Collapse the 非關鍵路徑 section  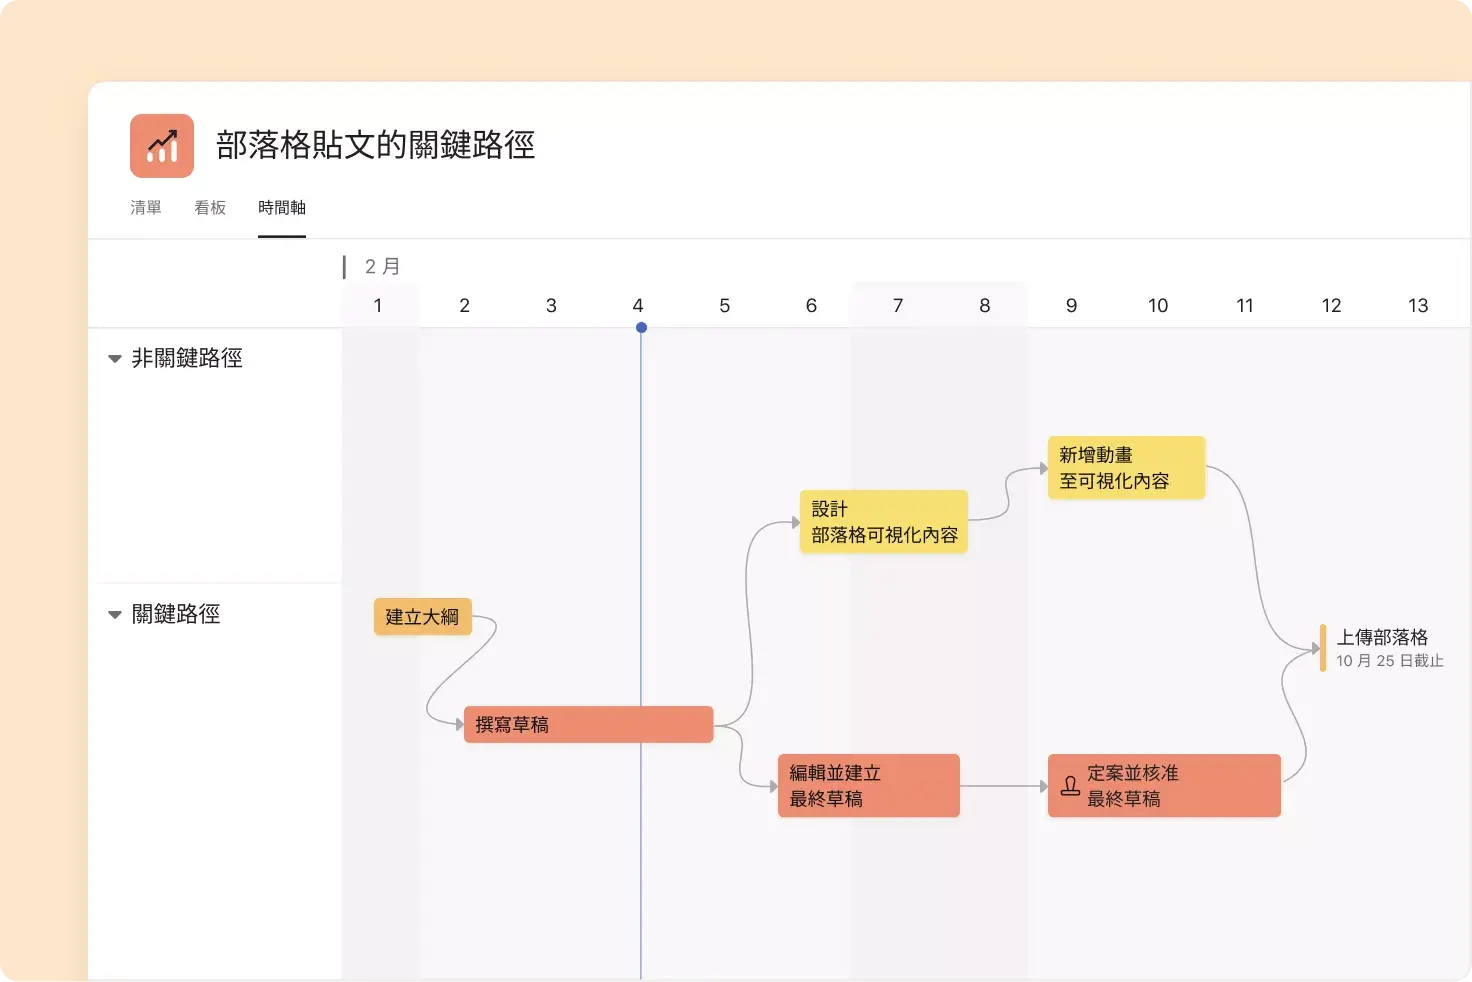(x=115, y=359)
